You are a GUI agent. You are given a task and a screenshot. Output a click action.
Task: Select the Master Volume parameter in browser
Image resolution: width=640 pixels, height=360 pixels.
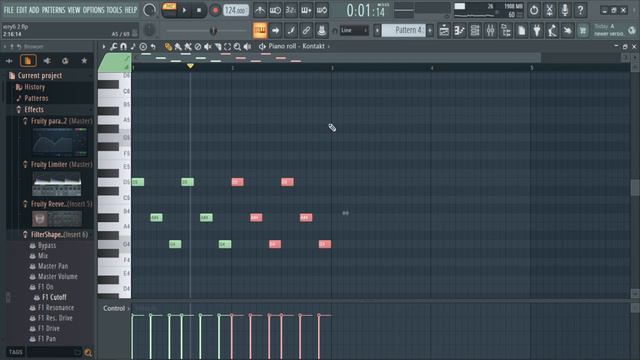click(x=58, y=276)
